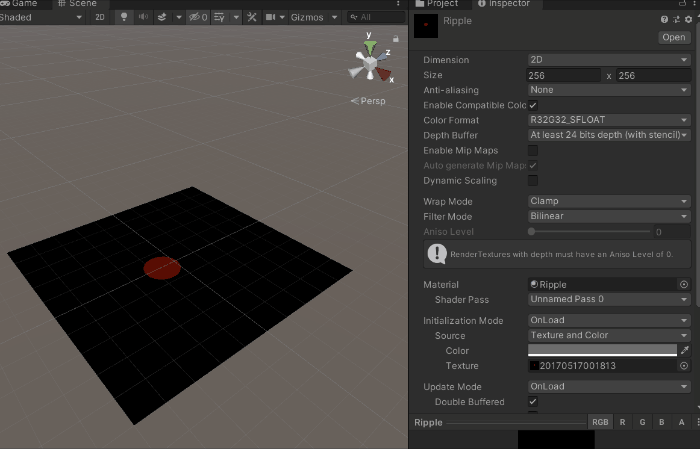Toggle scene effects icon
Screen dimensions: 700x449
(x=162, y=17)
